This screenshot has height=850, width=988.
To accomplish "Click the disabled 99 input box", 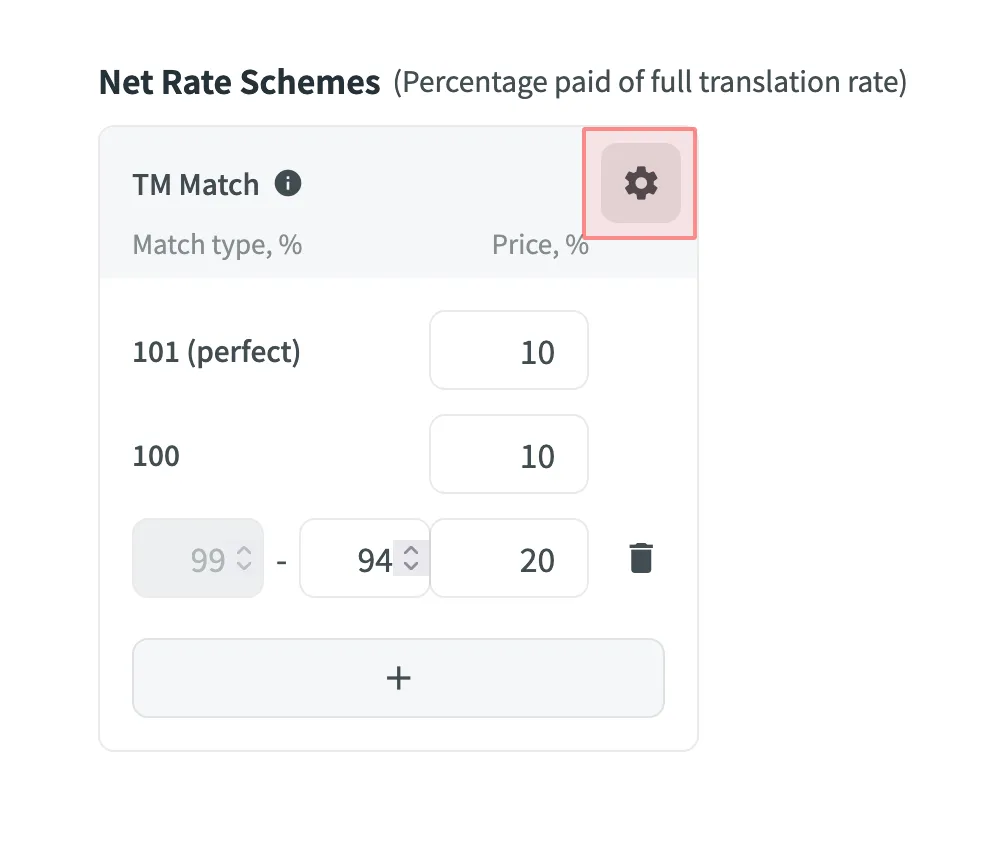I will [190, 559].
